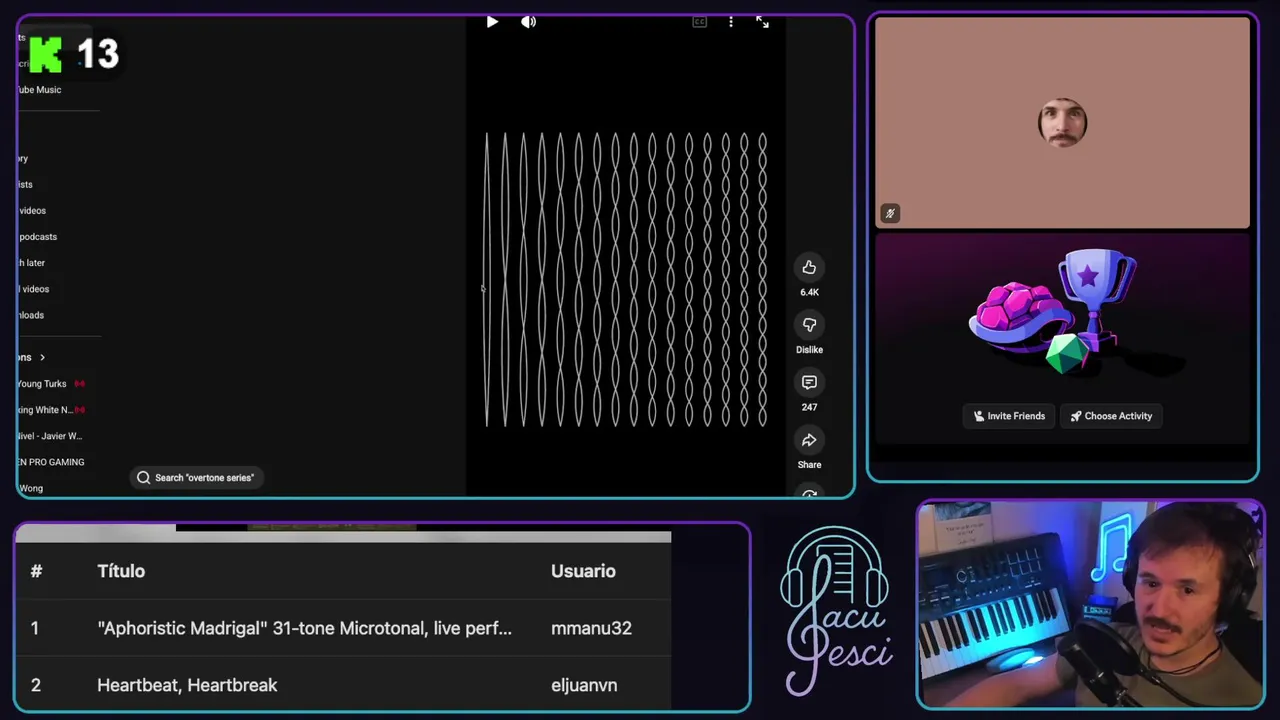Image resolution: width=1280 pixels, height=720 pixels.
Task: Click the user avatar in the call tile
Action: 1062,123
